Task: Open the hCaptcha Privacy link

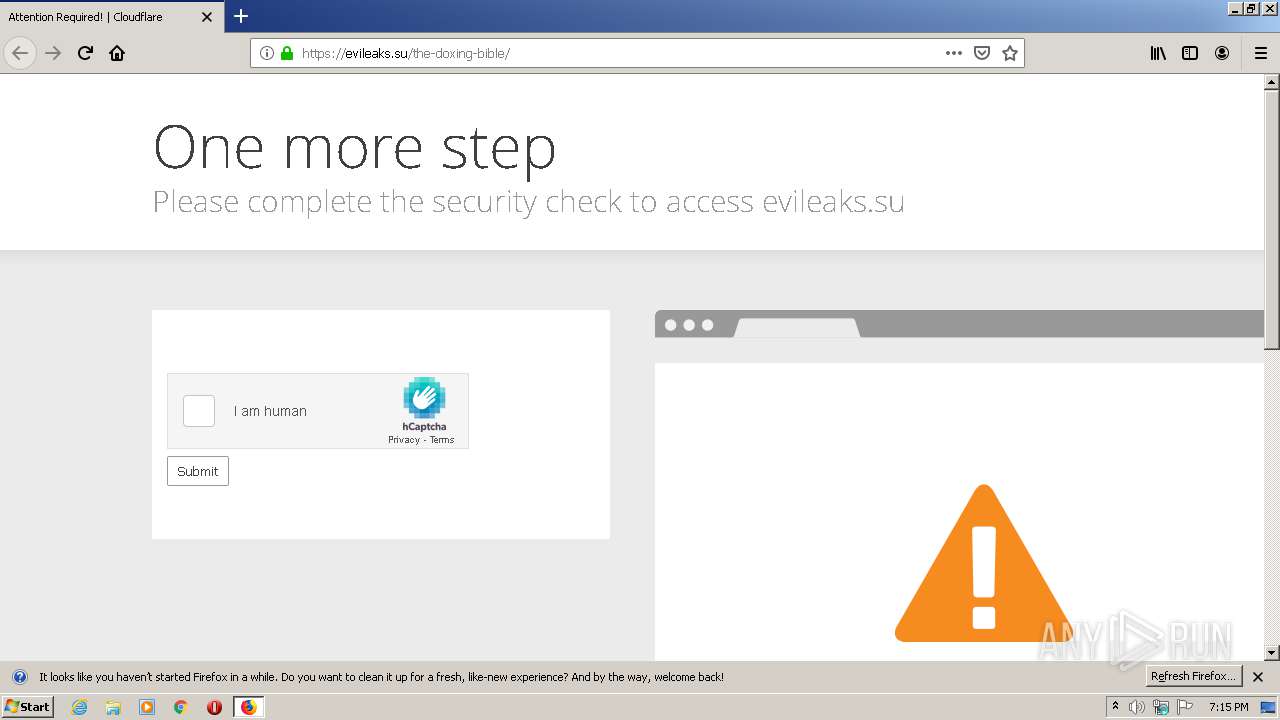Action: pyautogui.click(x=404, y=440)
